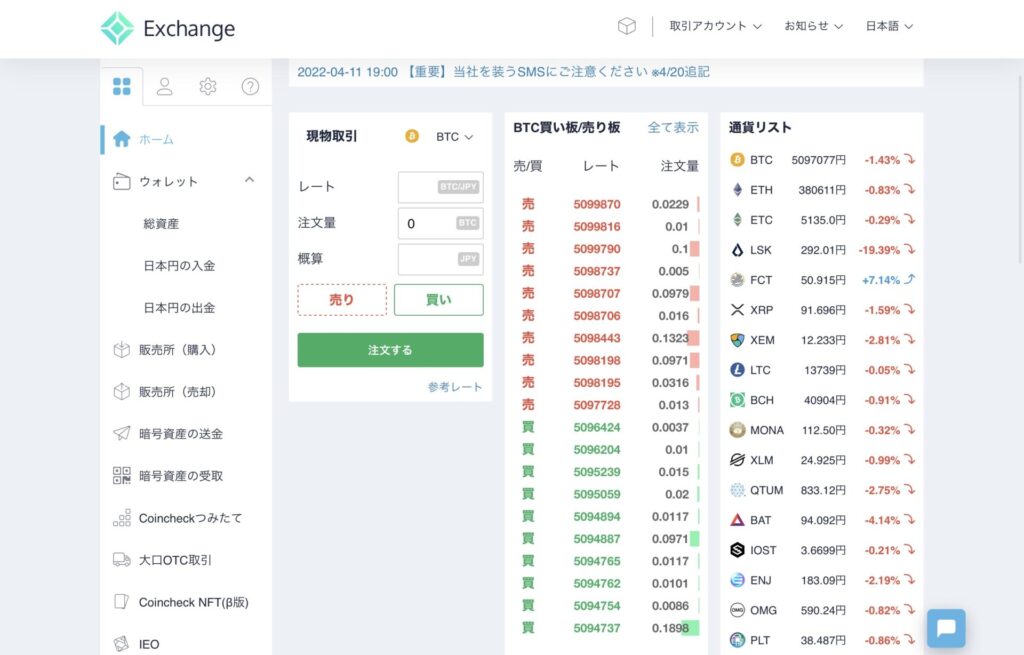
Task: Click the IEO sidebar icon
Action: (x=121, y=644)
